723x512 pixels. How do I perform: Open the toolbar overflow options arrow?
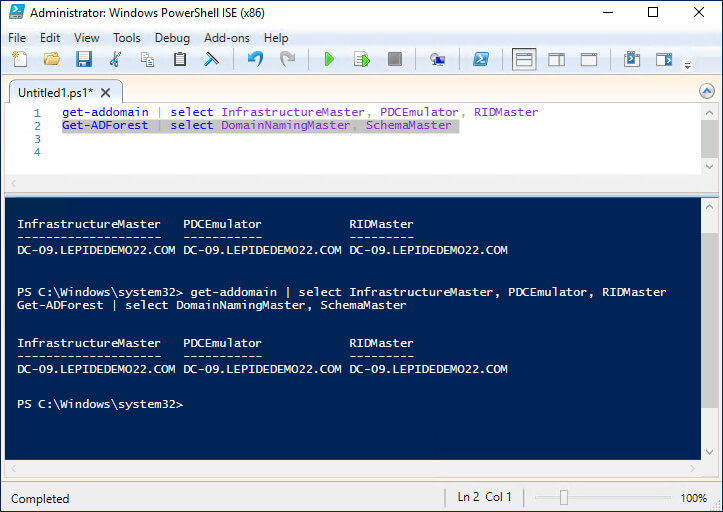687,66
